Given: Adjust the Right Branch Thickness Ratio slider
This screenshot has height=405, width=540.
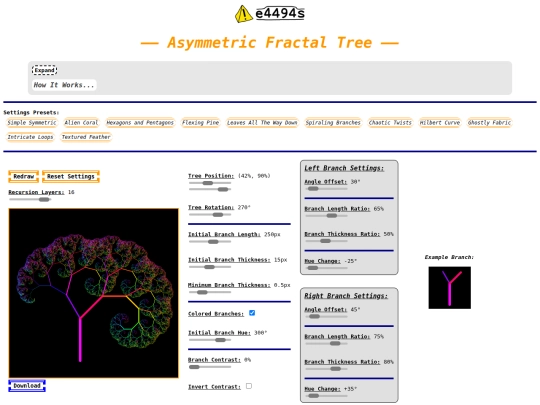Looking at the screenshot, I should [326, 368].
